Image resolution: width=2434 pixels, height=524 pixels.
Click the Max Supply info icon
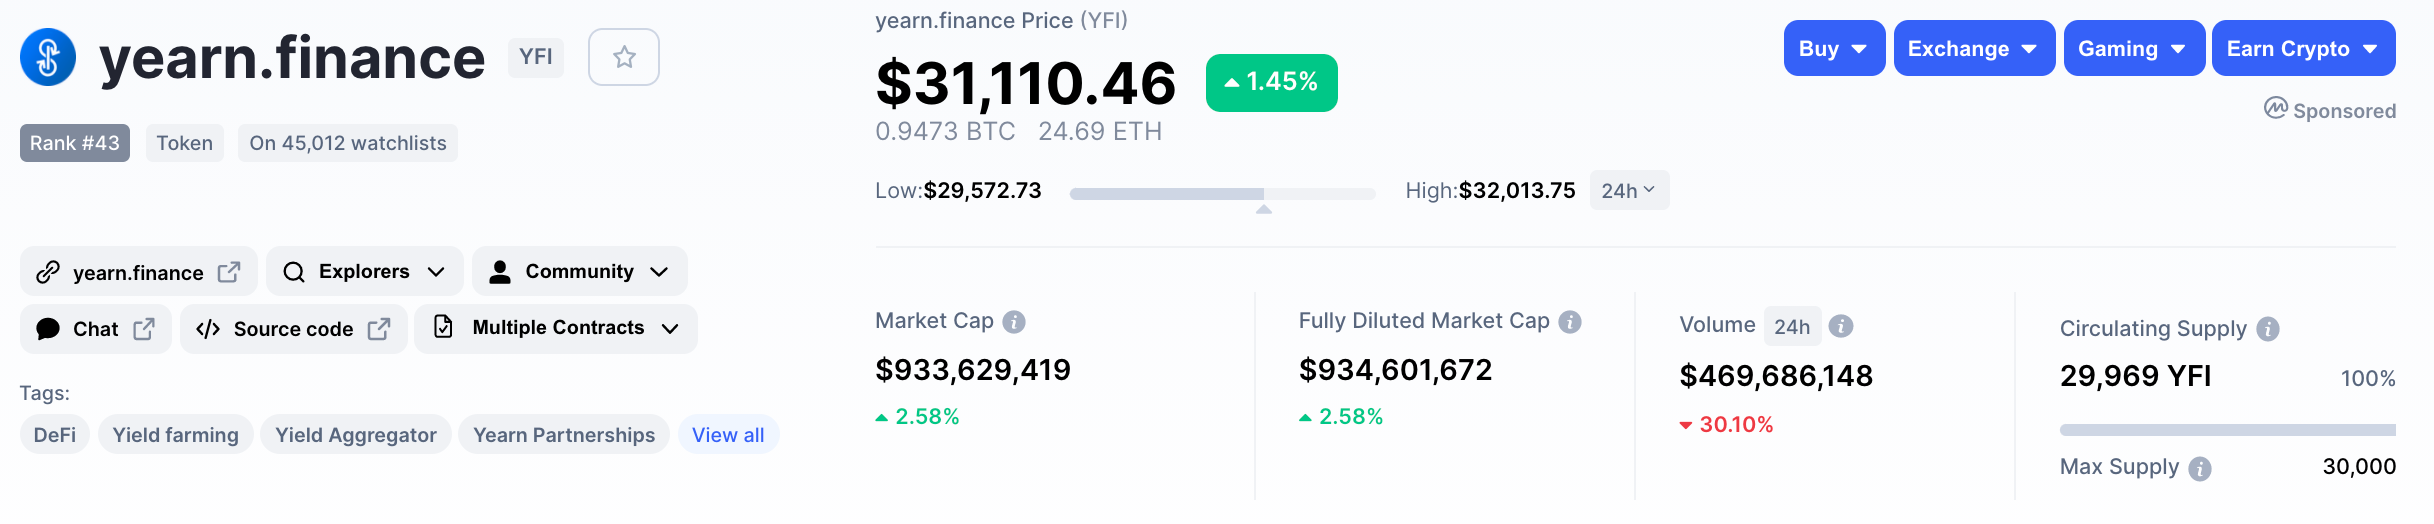[x=2200, y=468]
